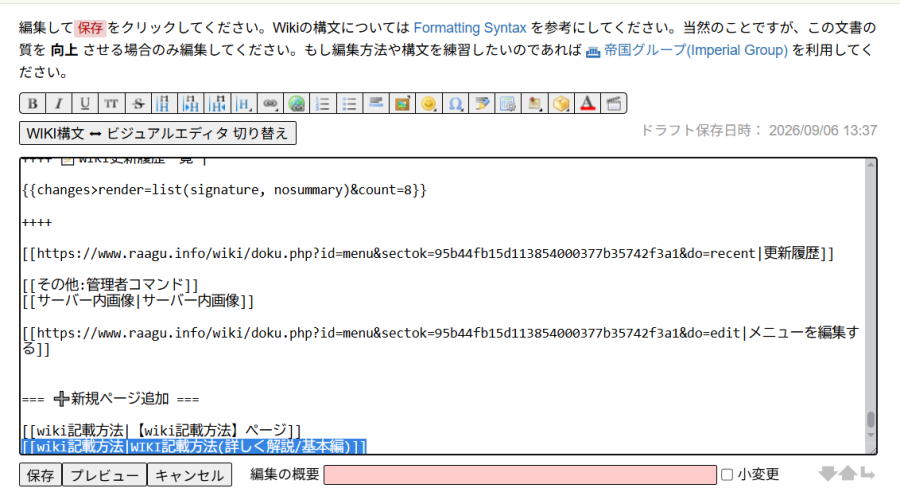Open the red text color picker
The height and width of the screenshot is (496, 900).
[x=587, y=104]
